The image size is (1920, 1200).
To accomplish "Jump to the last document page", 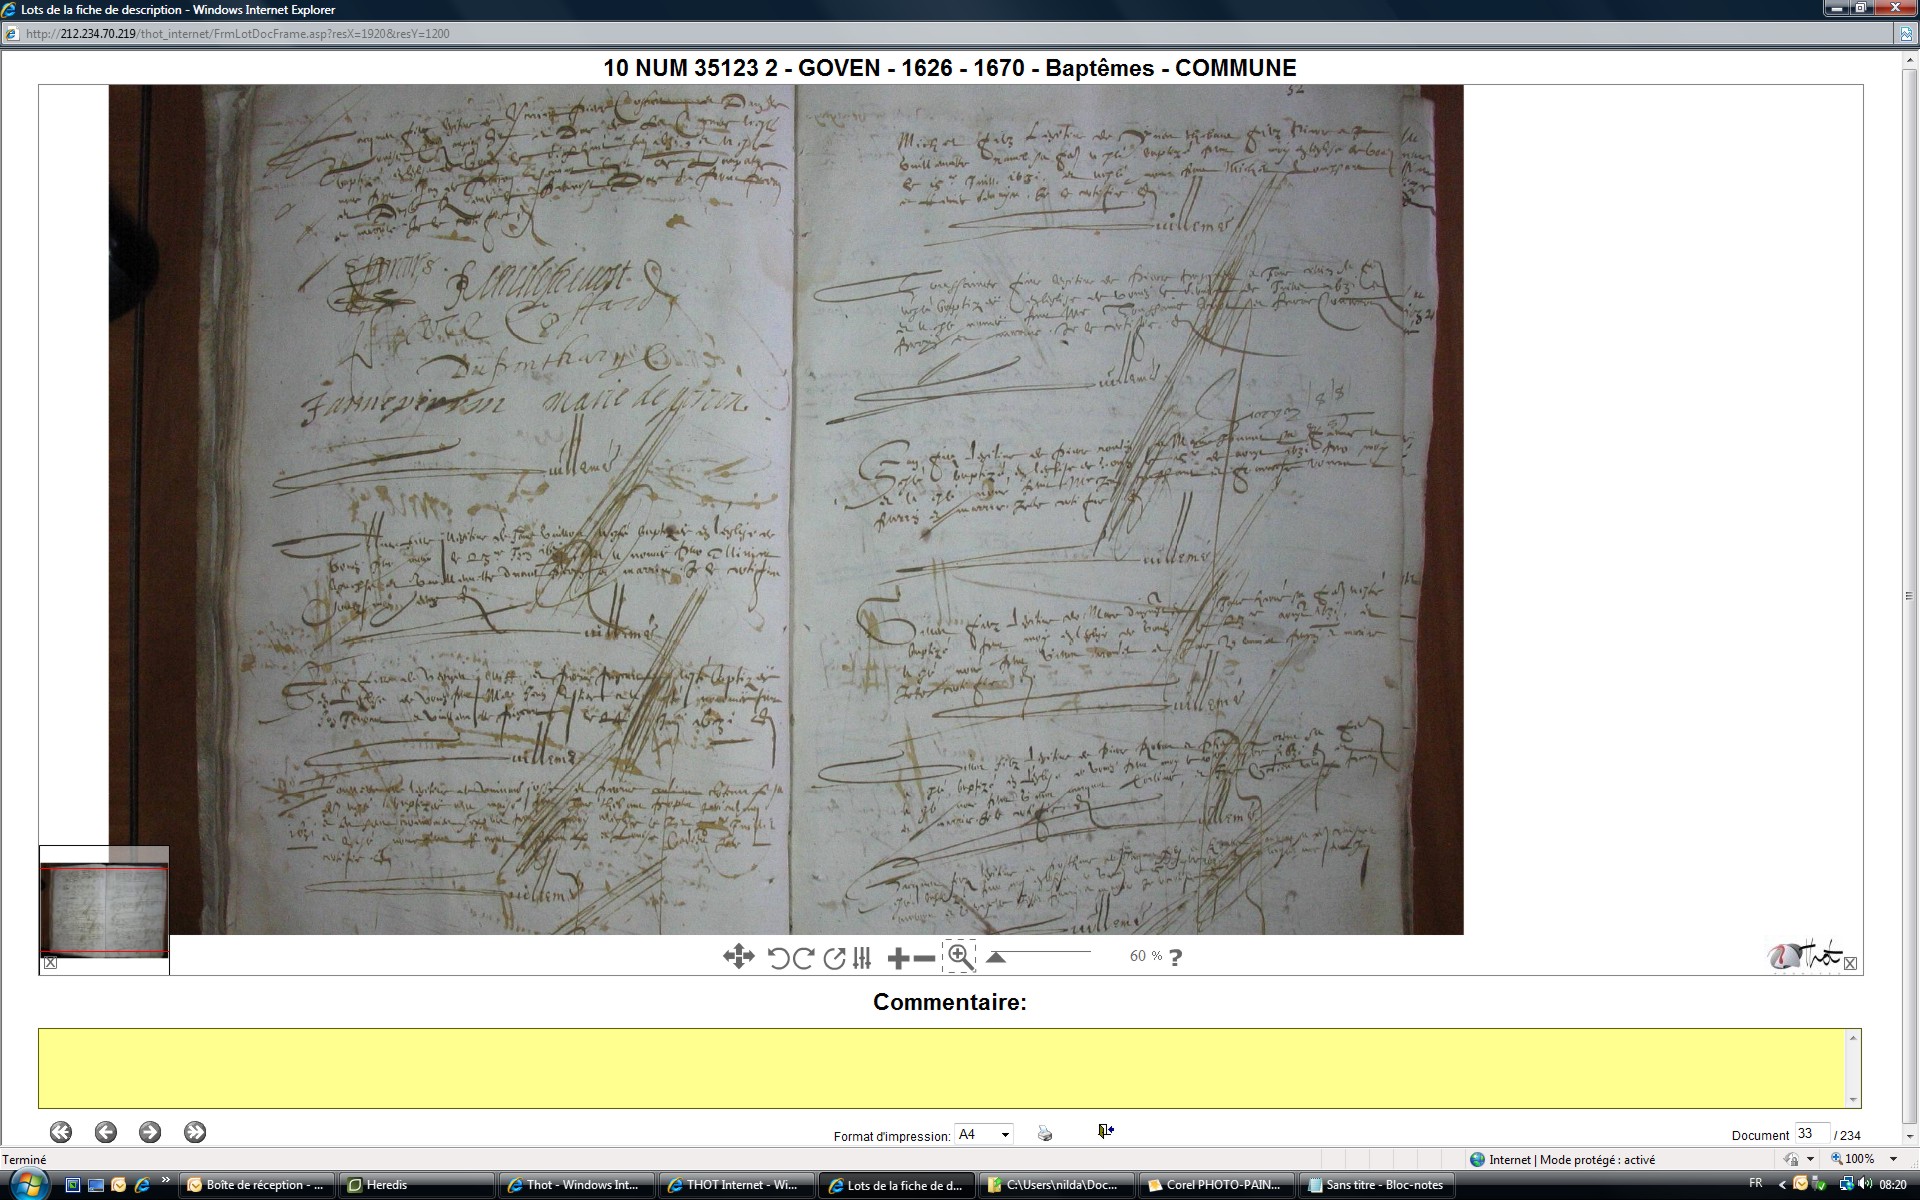I will coord(195,1132).
